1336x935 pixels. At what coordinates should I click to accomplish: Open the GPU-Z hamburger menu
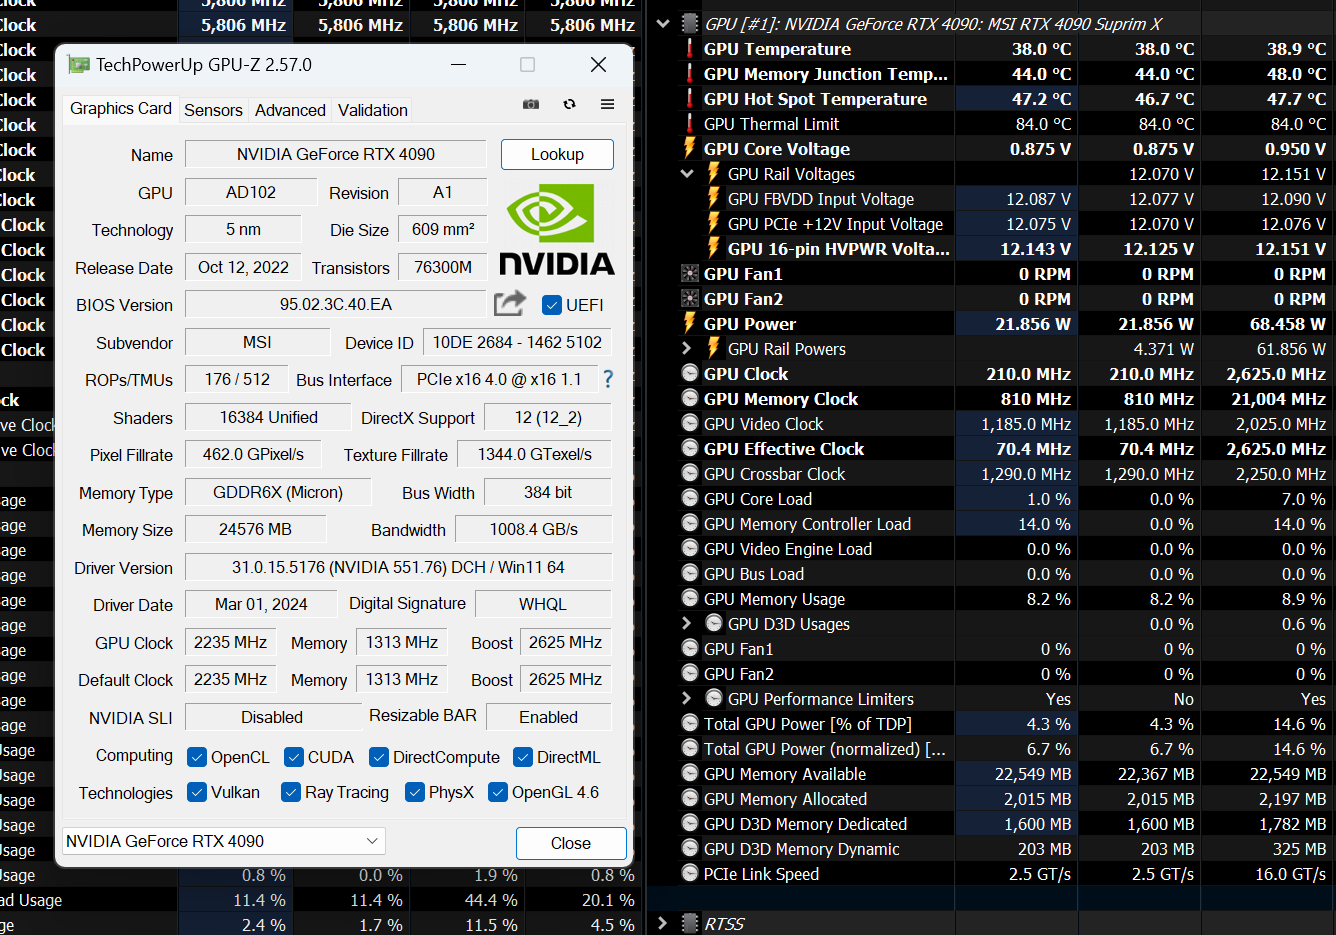click(607, 104)
